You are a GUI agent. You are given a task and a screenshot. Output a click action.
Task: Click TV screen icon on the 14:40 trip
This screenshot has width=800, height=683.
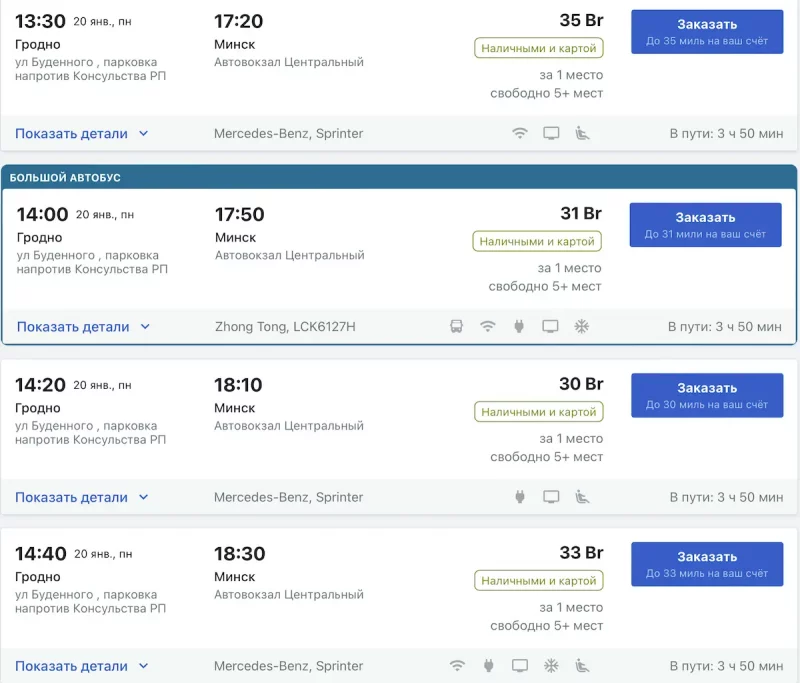[x=520, y=666]
